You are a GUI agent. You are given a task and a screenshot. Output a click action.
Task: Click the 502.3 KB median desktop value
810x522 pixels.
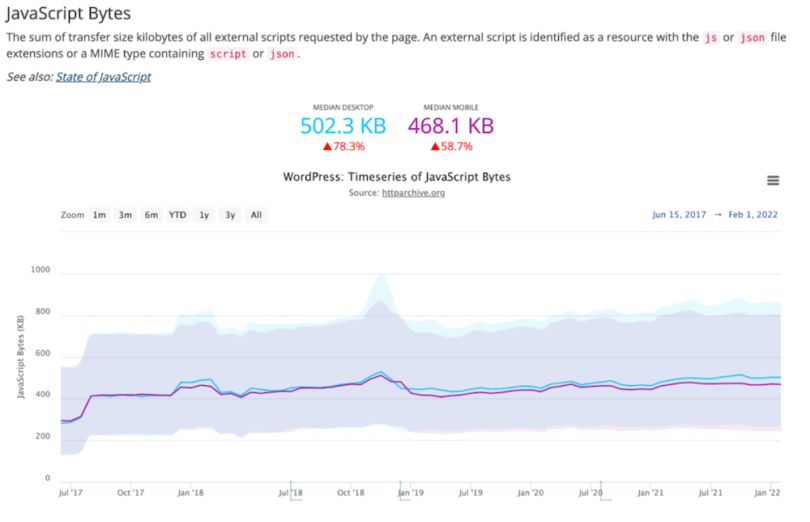343,126
